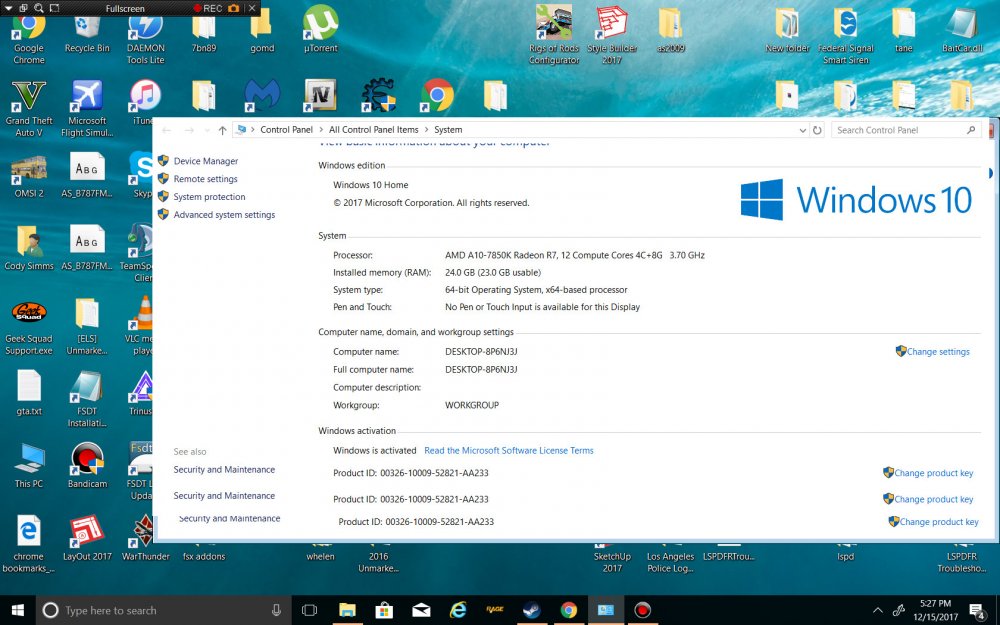Select WarThunder desktop shortcut
Screen dimensions: 1000x625
coord(145,538)
